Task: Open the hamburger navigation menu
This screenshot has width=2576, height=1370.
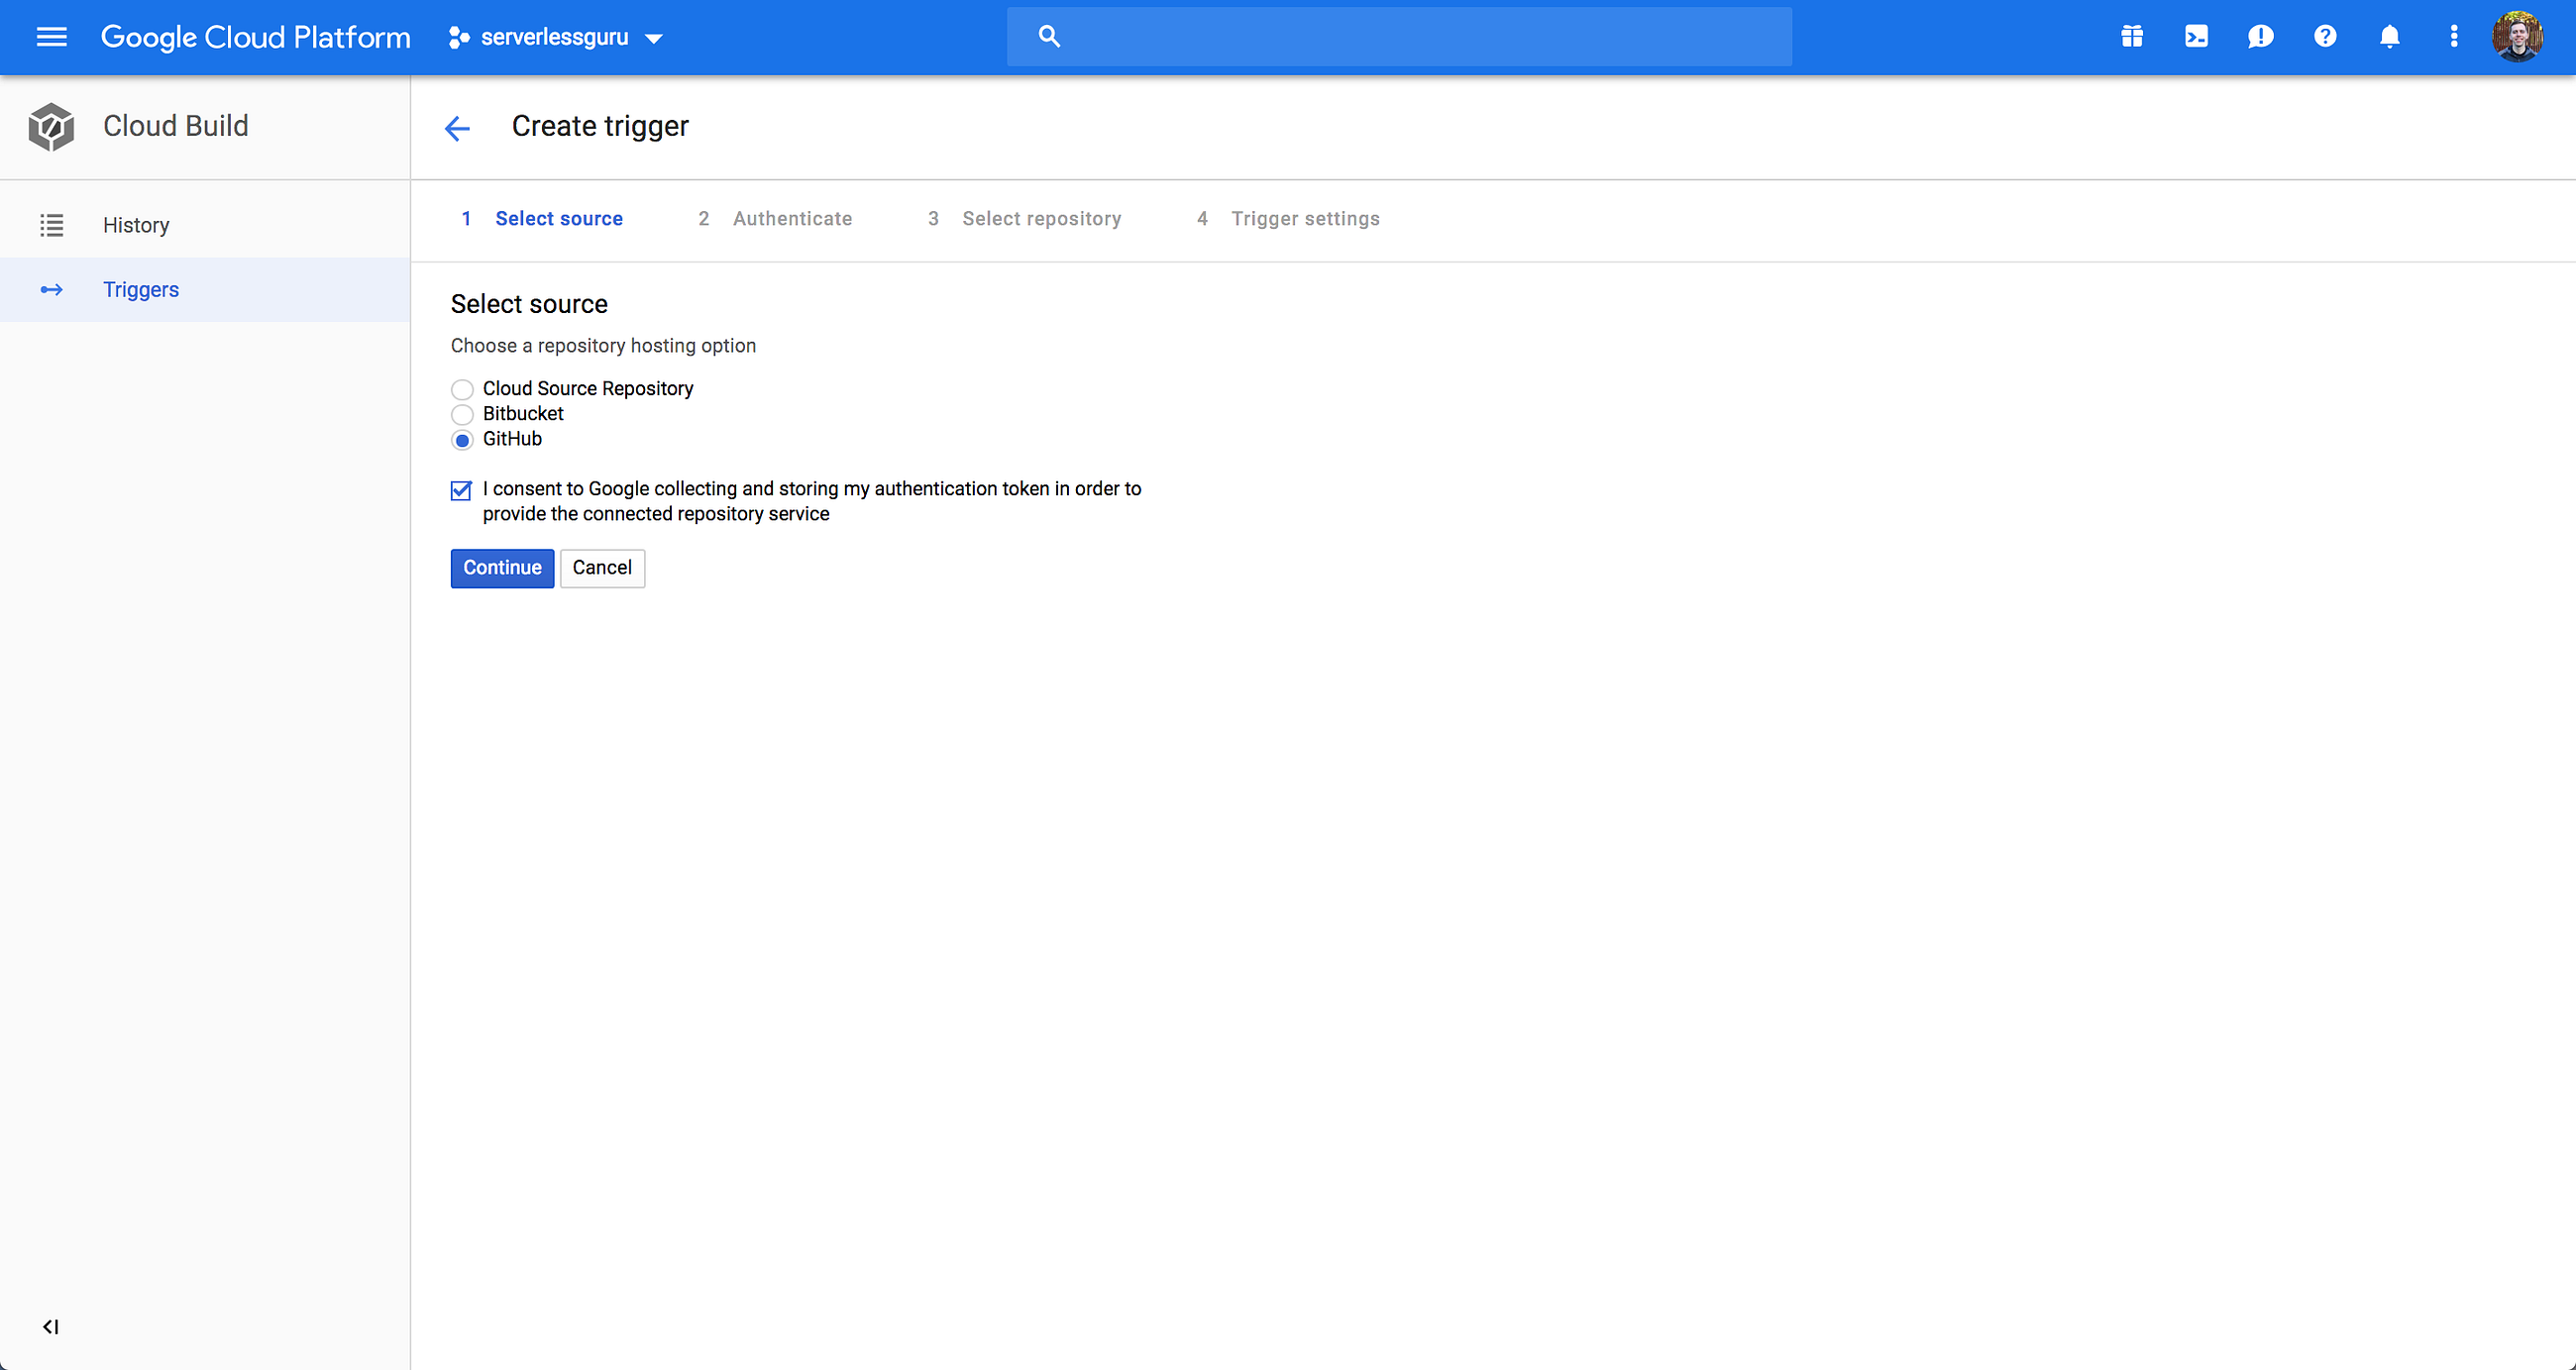Action: (x=51, y=37)
